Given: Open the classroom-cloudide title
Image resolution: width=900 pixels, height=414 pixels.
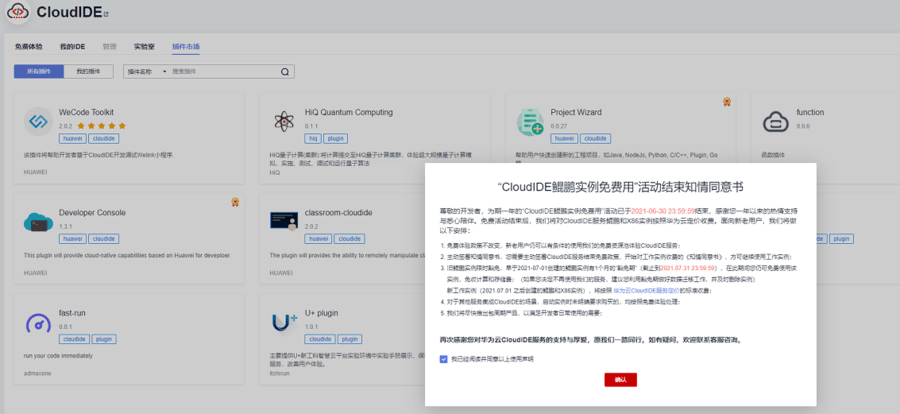Looking at the screenshot, I should pyautogui.click(x=339, y=212).
